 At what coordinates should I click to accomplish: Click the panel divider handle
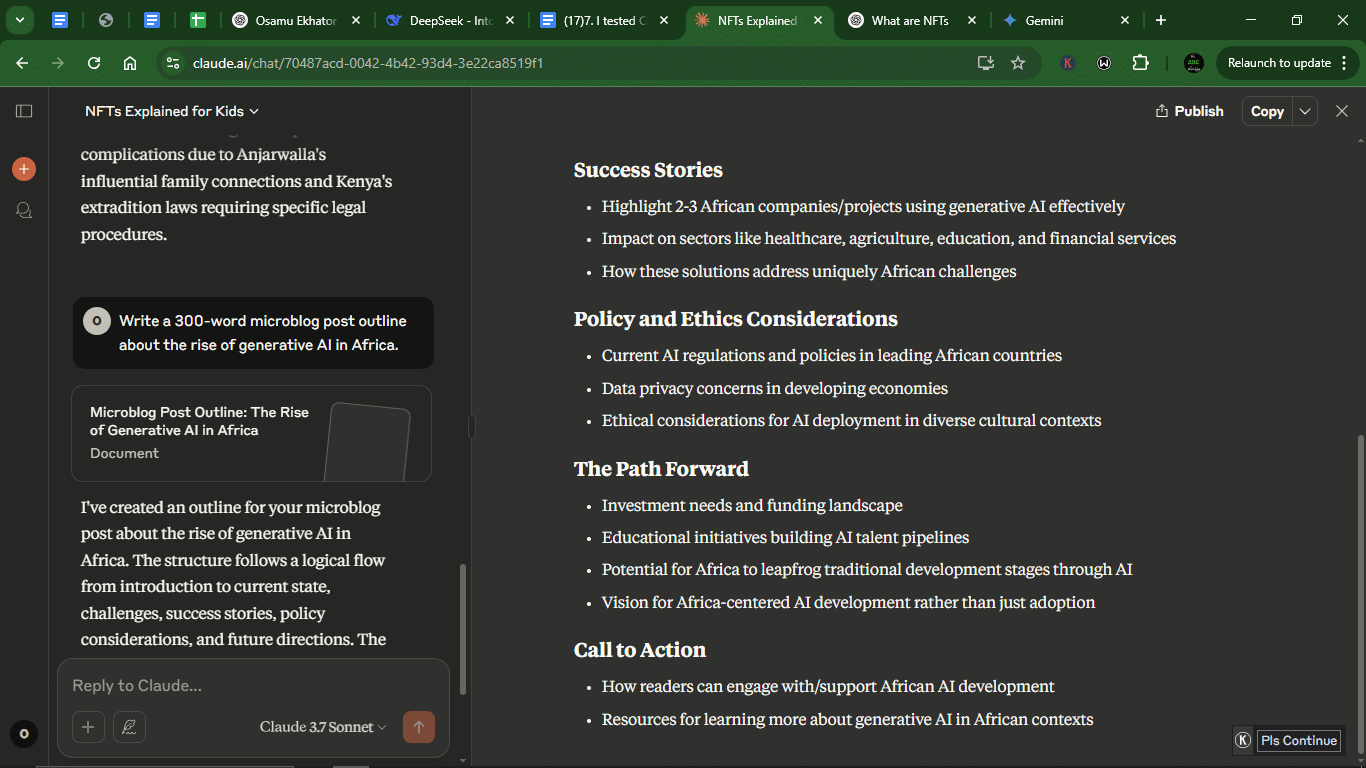(x=471, y=427)
